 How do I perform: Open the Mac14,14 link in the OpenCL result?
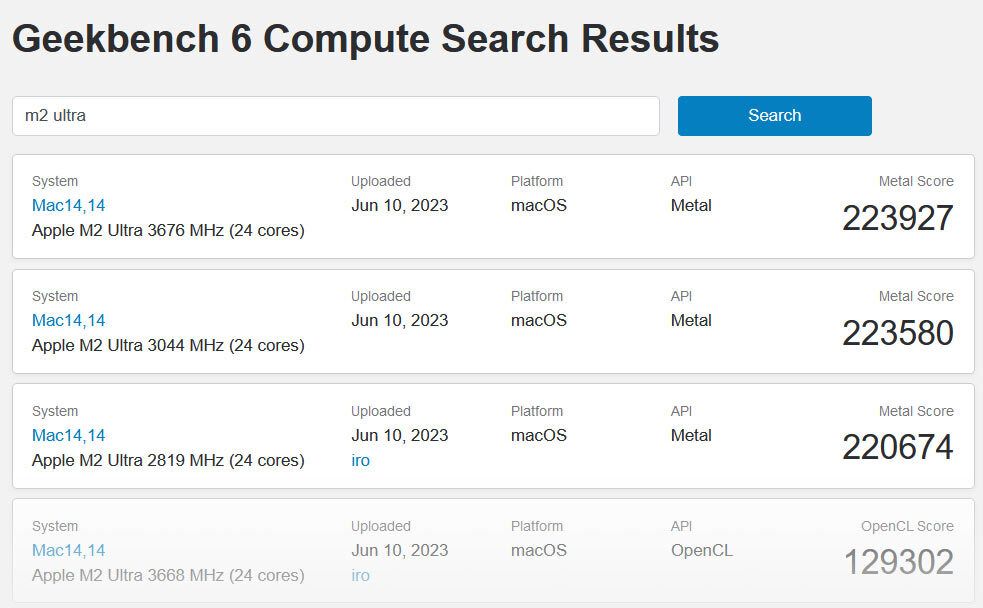click(68, 550)
